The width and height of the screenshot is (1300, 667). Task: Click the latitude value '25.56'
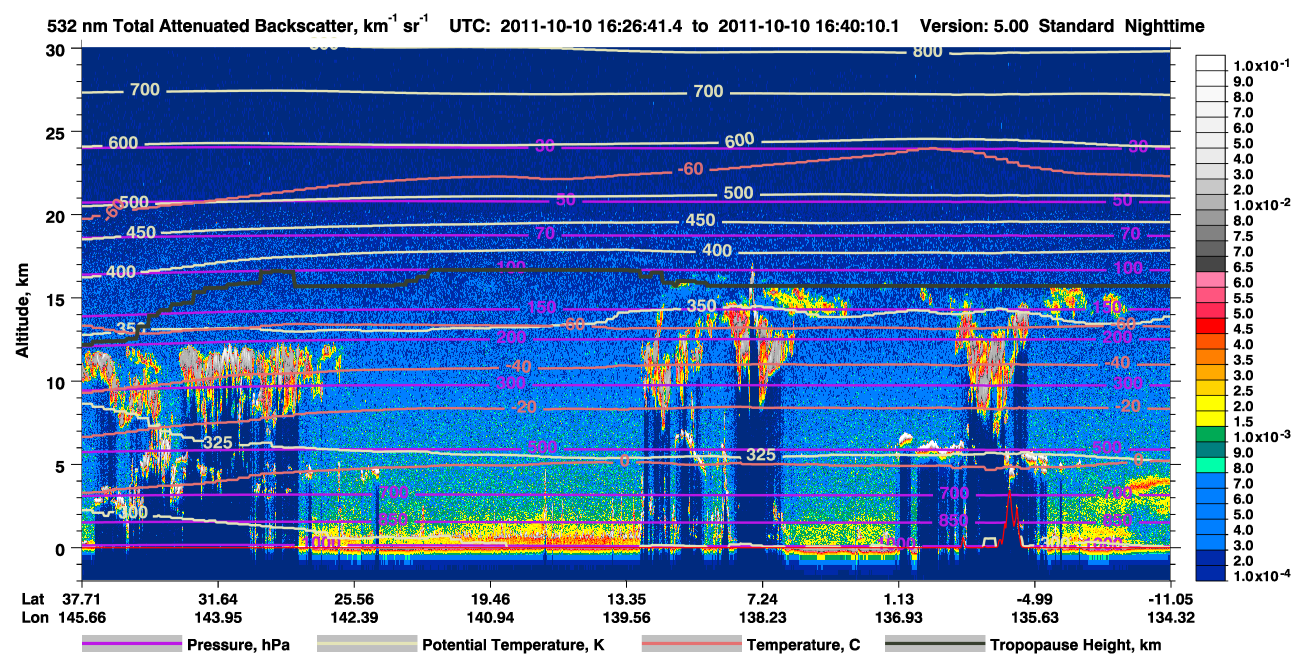pyautogui.click(x=353, y=599)
